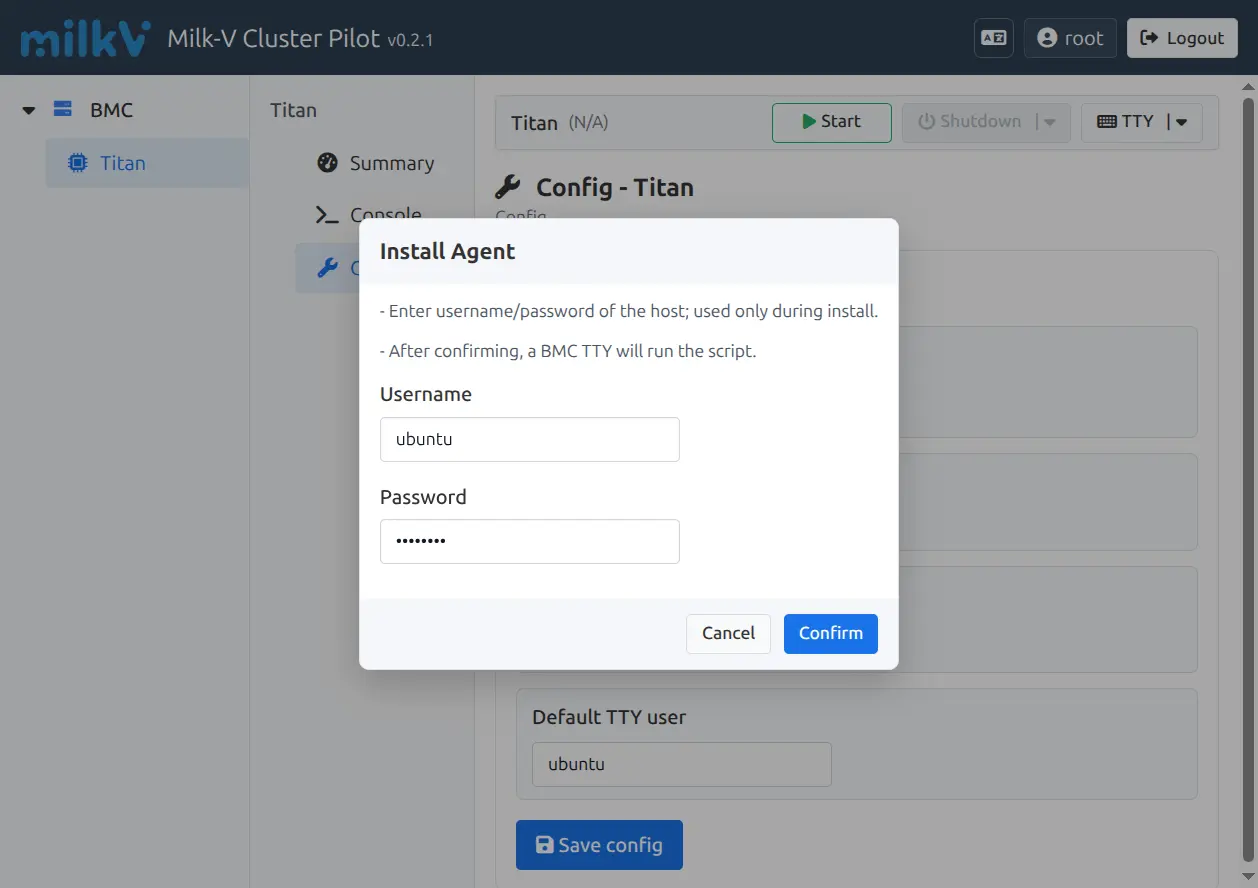Confirm the agent installation
The width and height of the screenshot is (1258, 888).
[830, 633]
